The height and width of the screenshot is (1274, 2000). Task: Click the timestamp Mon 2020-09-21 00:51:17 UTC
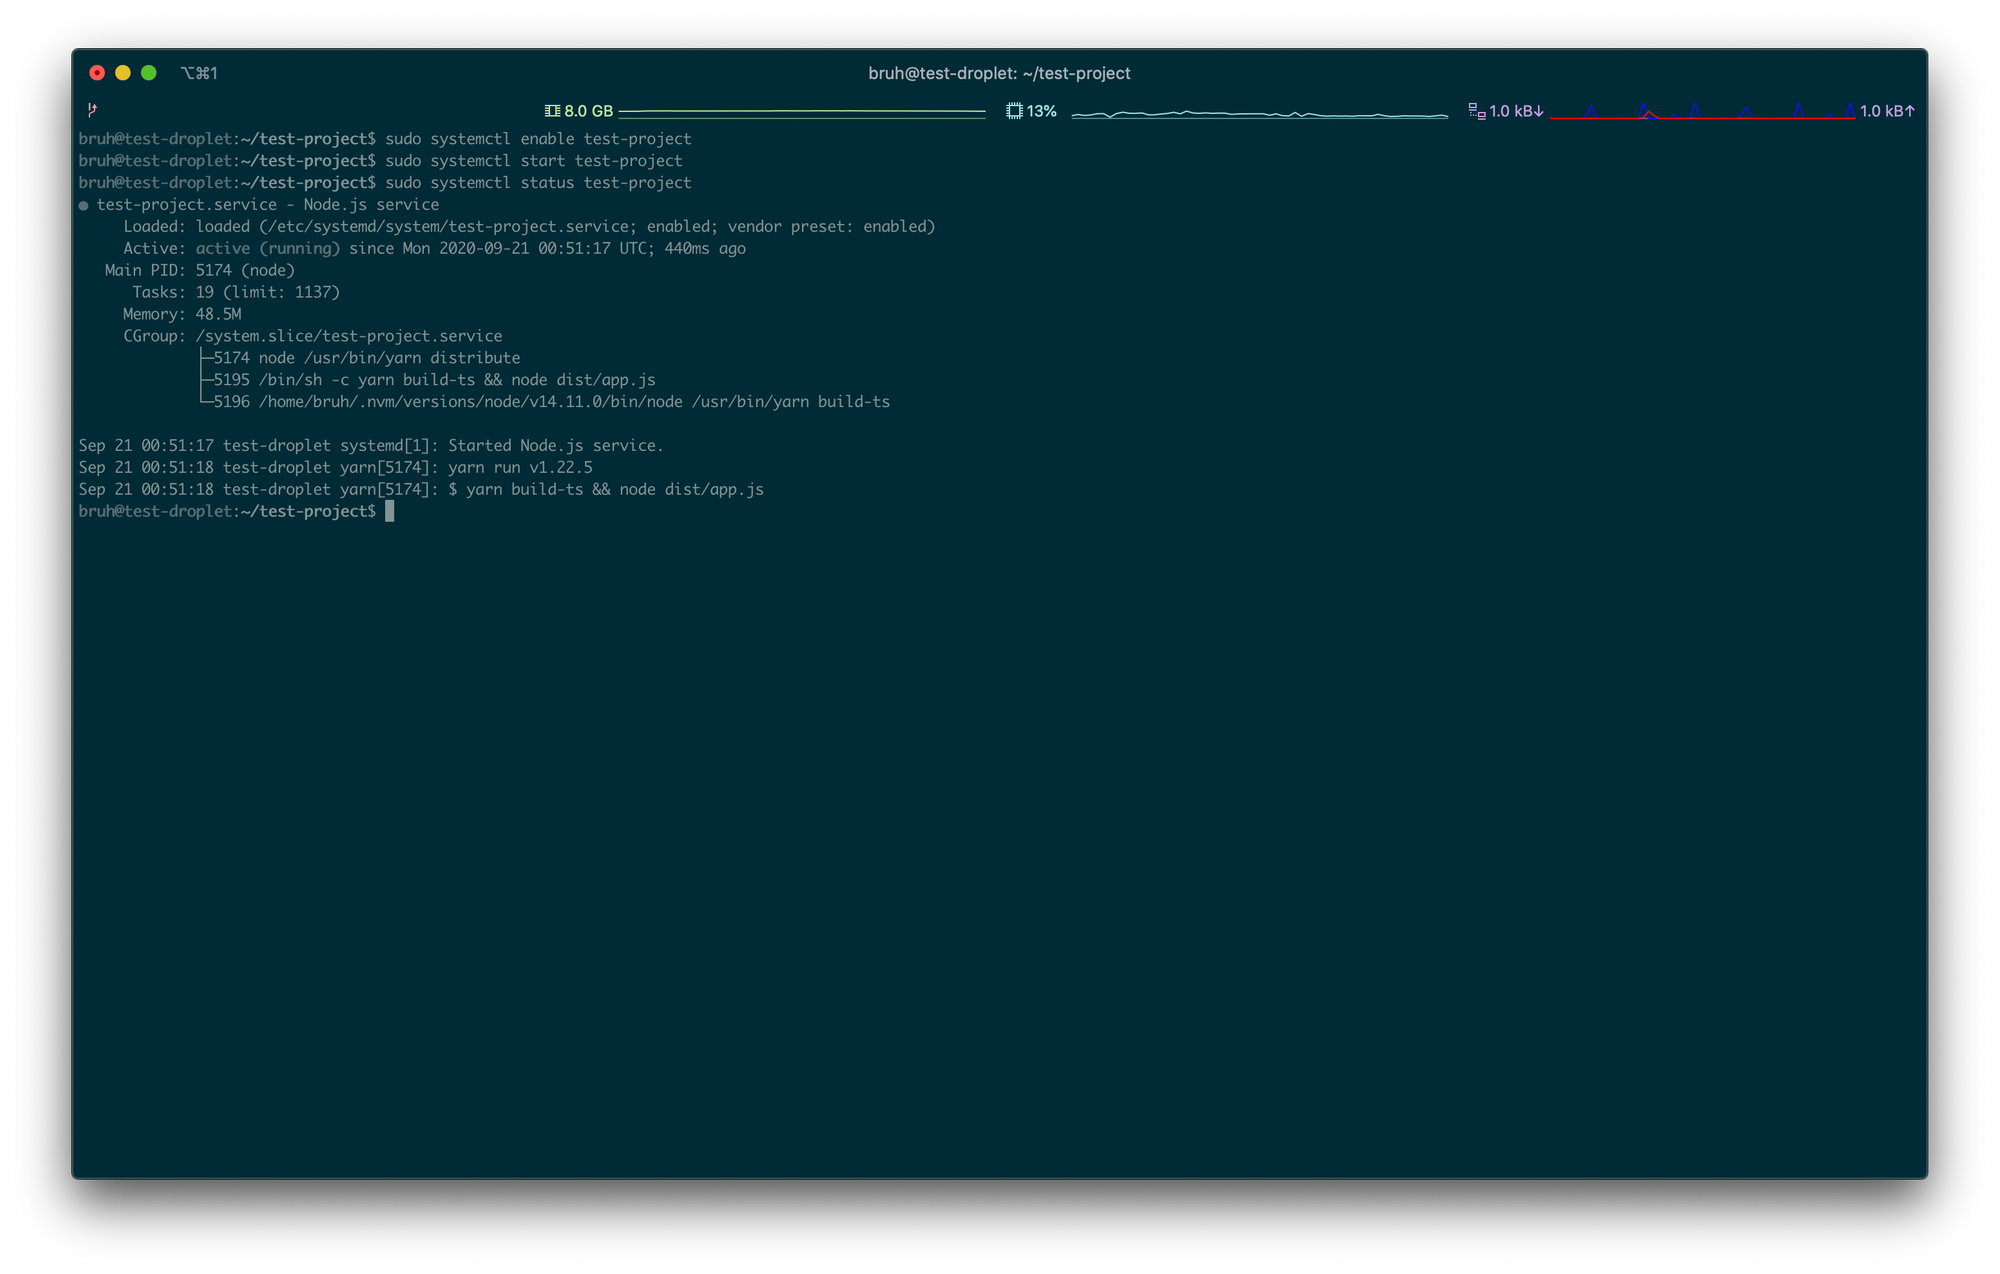click(525, 249)
